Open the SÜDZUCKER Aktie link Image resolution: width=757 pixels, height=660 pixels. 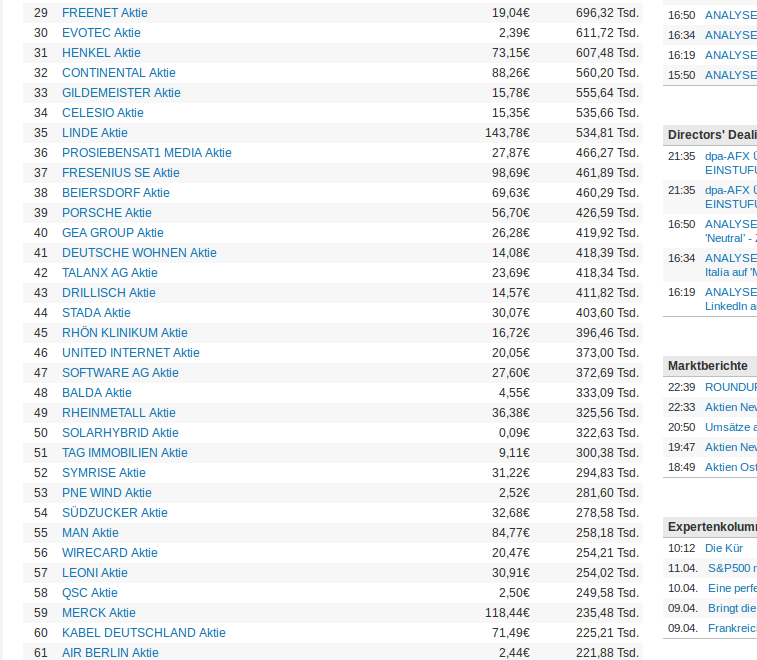click(x=115, y=513)
